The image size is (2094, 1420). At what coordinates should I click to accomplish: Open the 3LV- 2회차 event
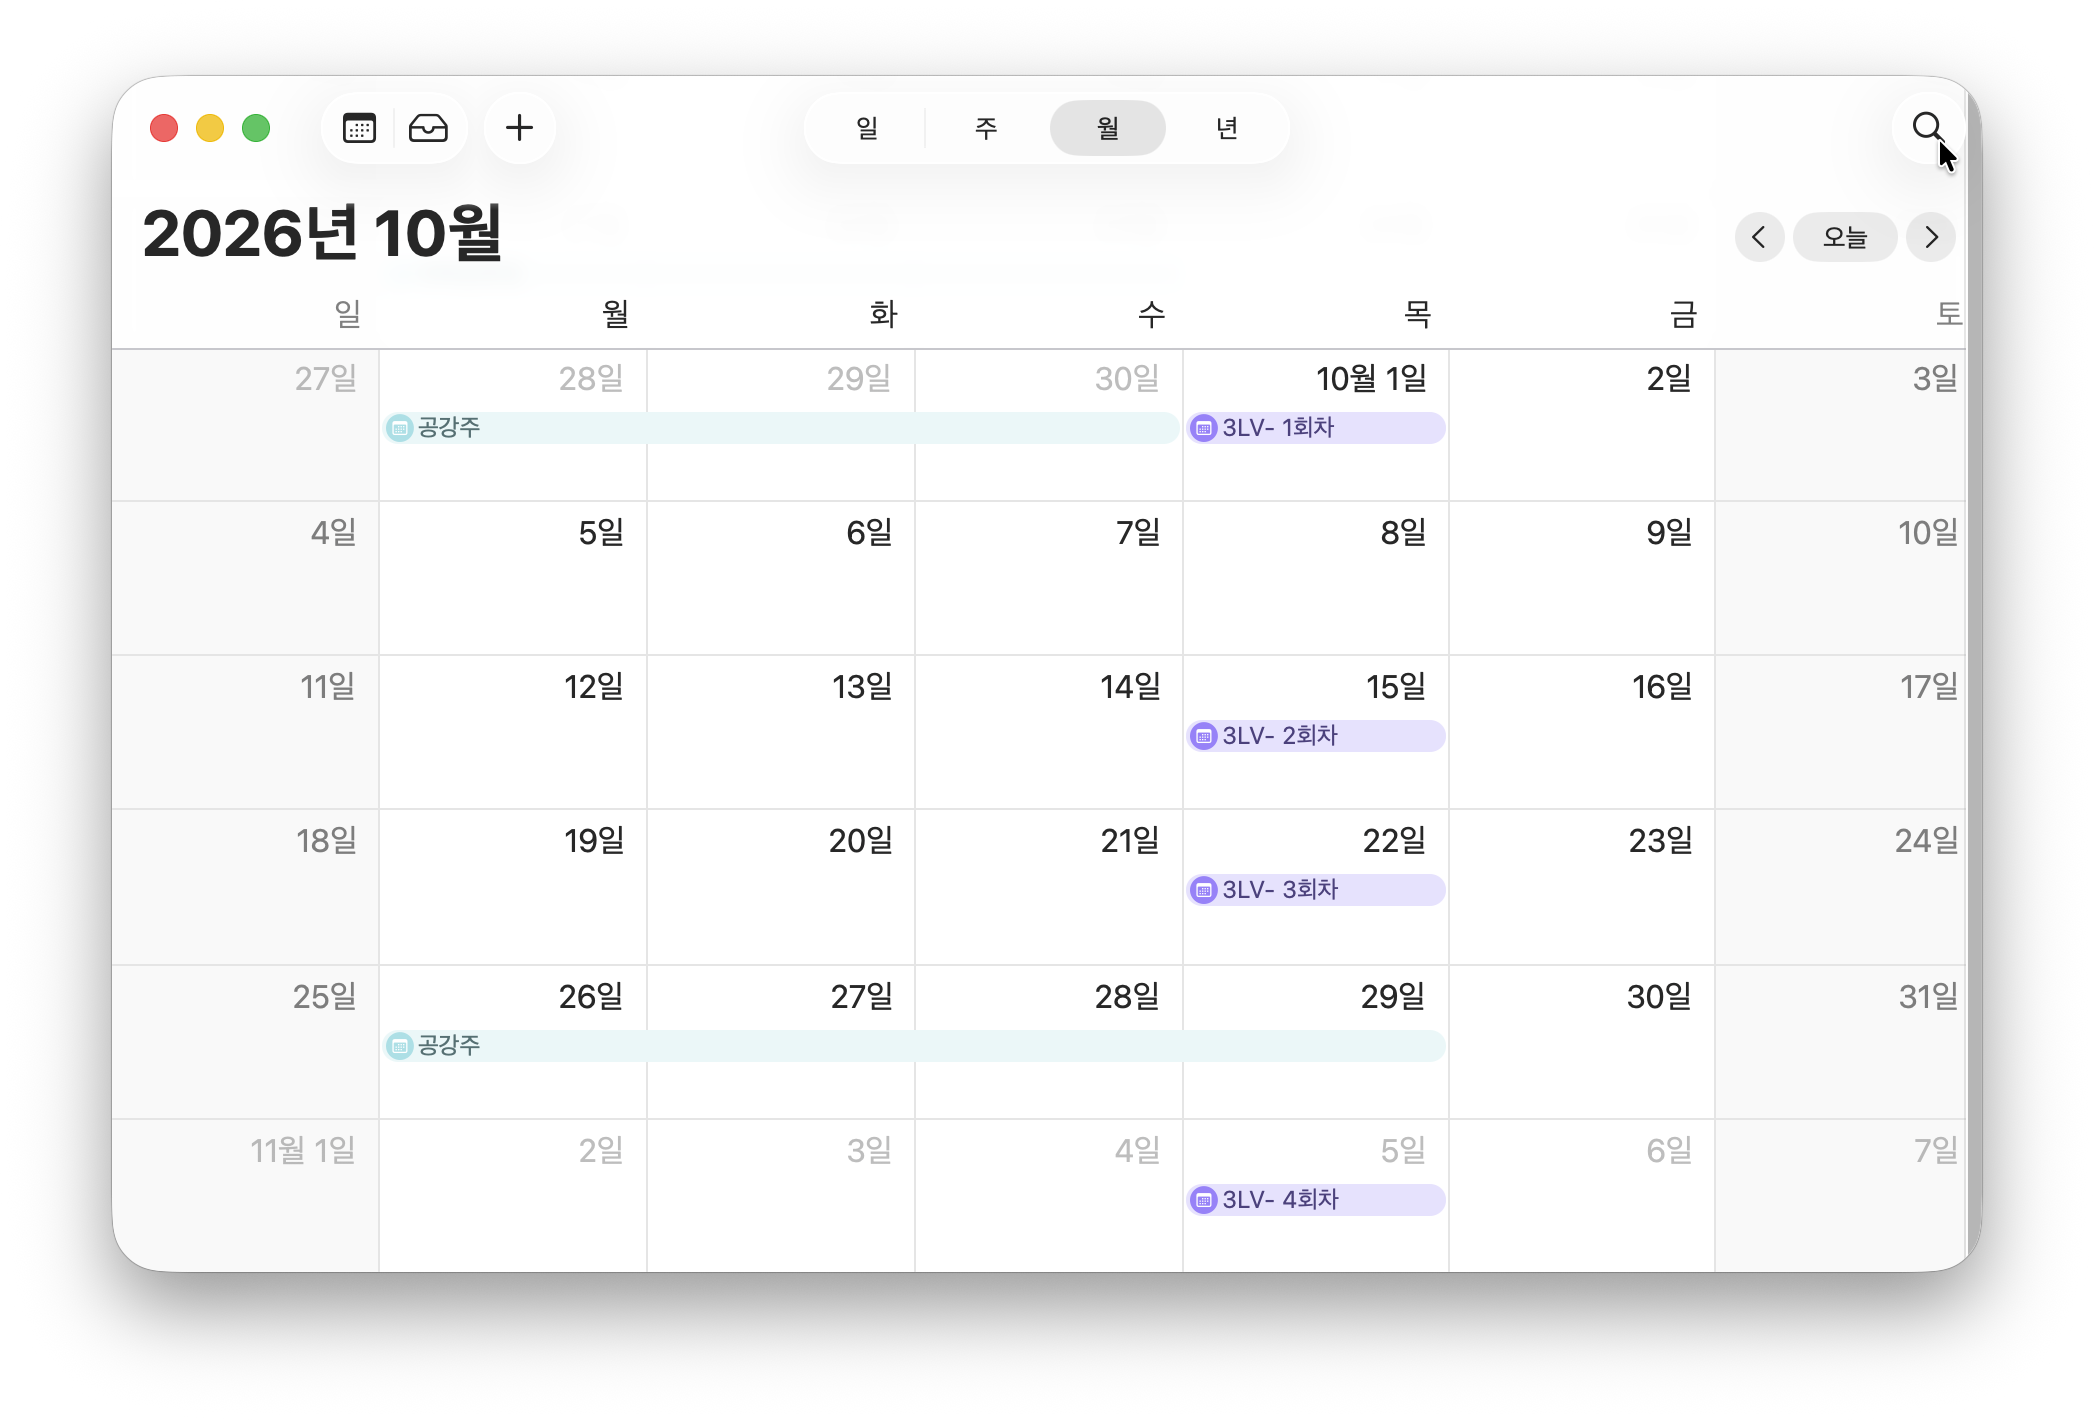pyautogui.click(x=1315, y=736)
